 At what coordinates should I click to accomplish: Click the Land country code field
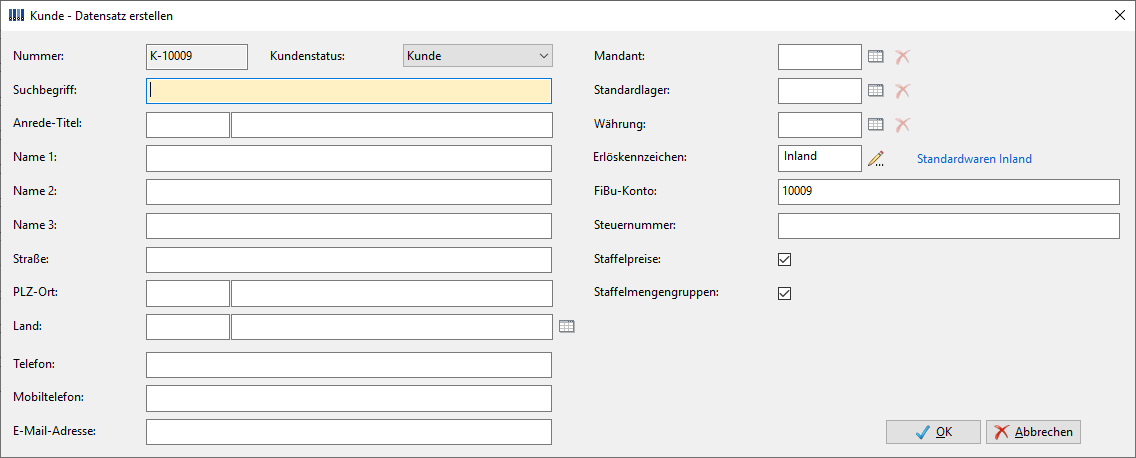pyautogui.click(x=188, y=327)
